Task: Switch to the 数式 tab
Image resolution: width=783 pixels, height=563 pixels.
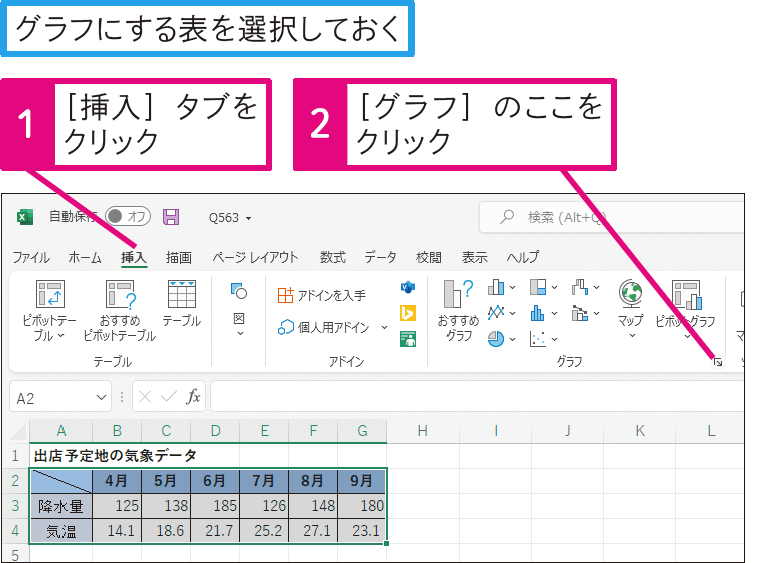Action: tap(333, 257)
